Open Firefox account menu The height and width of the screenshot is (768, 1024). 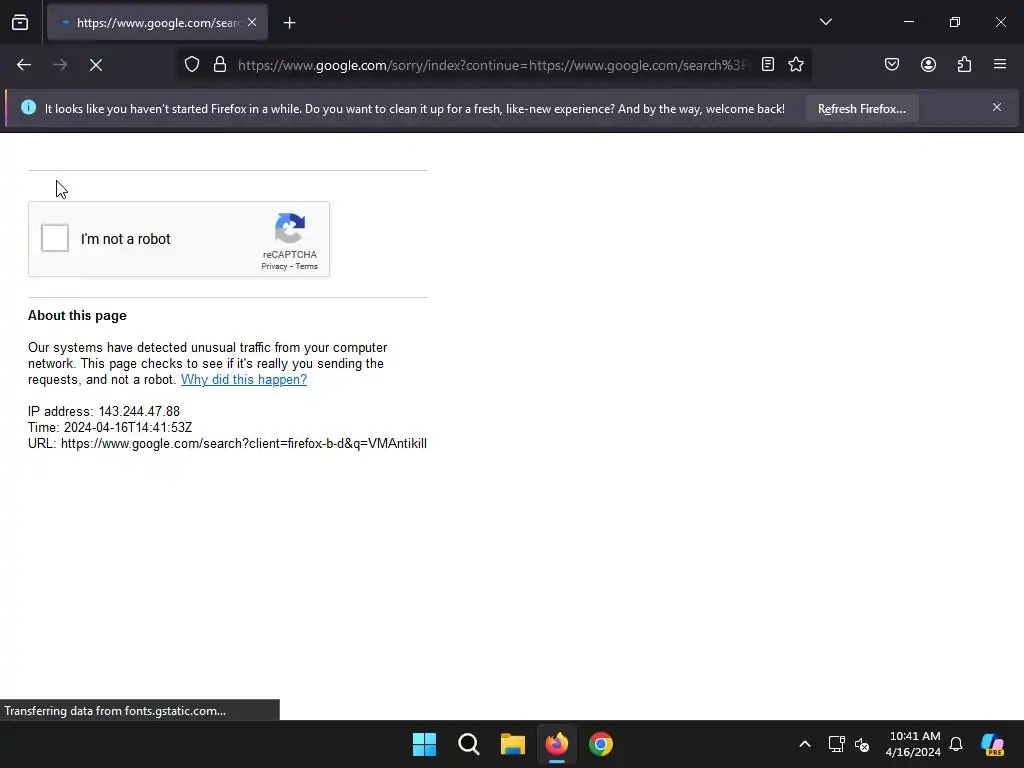coord(928,65)
